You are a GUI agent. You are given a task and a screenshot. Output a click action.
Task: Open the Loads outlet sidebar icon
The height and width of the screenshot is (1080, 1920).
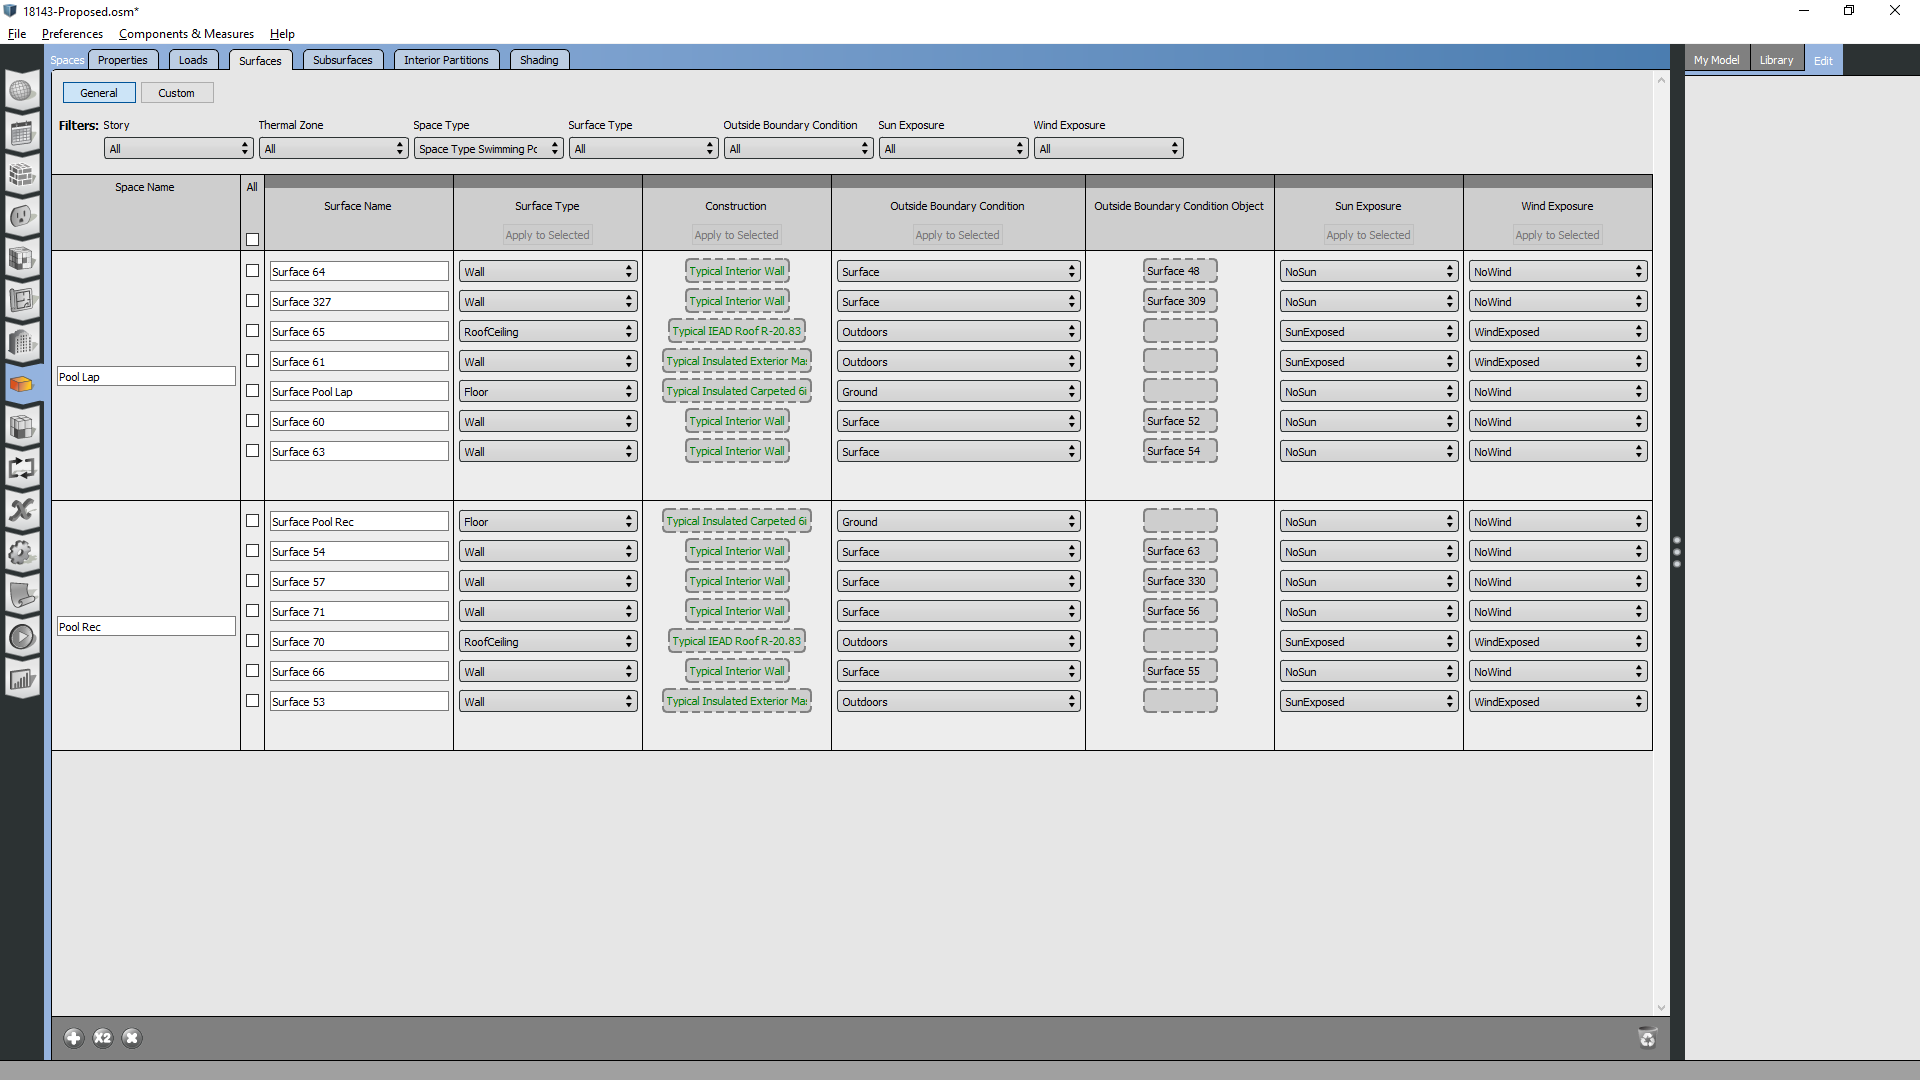[21, 217]
